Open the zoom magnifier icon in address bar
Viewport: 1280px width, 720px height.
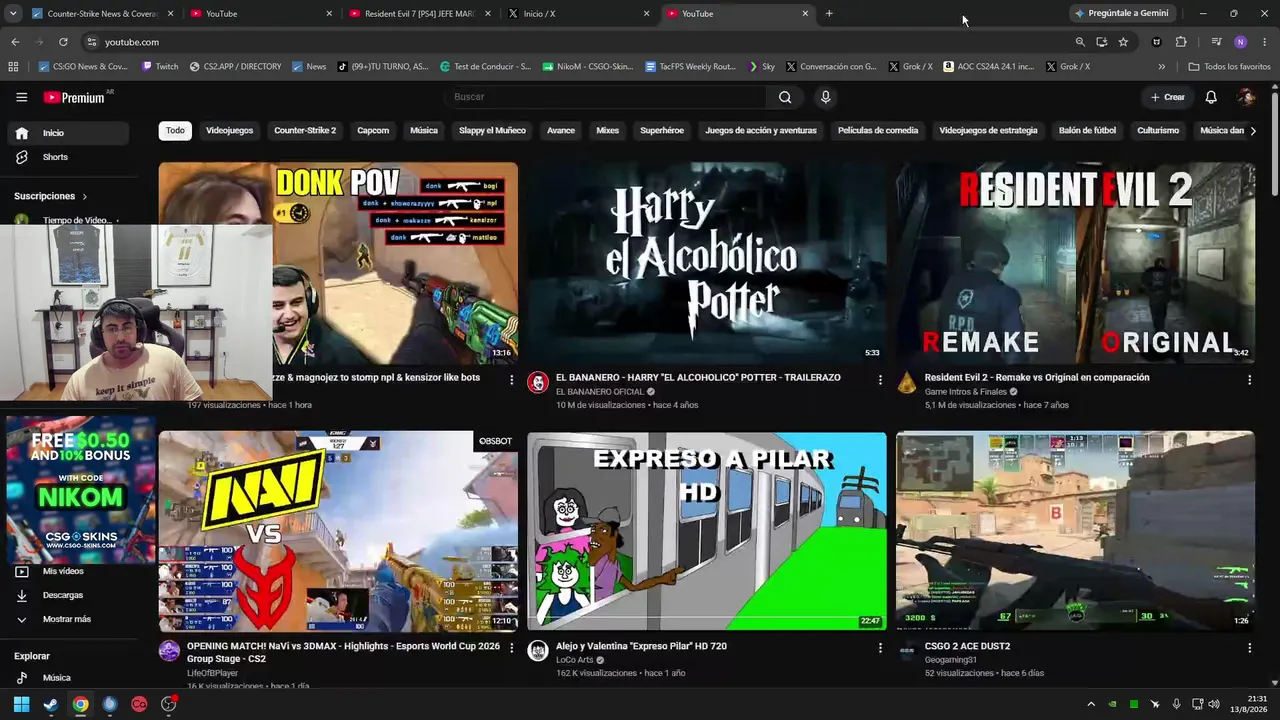pos(1080,42)
